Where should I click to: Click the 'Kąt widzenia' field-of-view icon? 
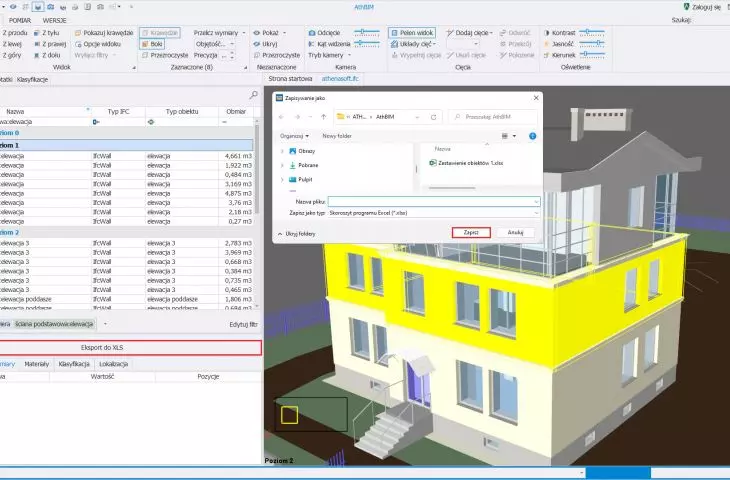coord(312,44)
